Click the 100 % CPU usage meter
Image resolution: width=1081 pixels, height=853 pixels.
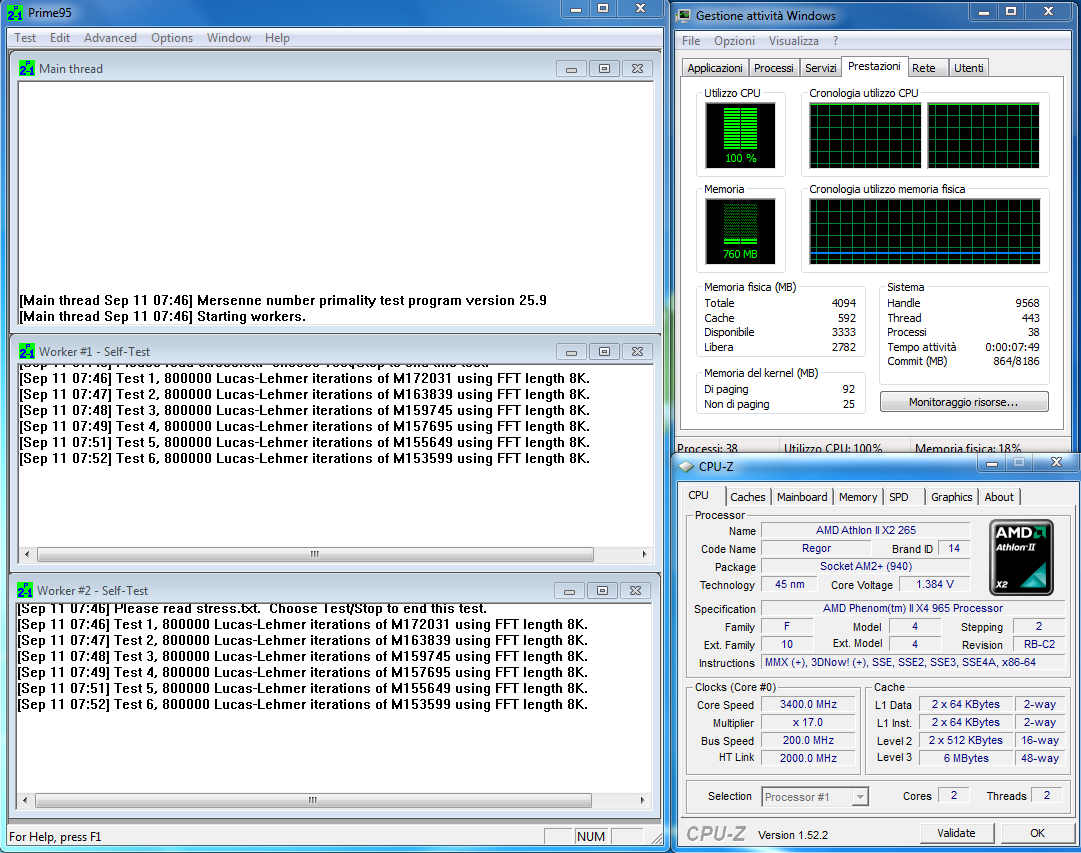tap(740, 135)
